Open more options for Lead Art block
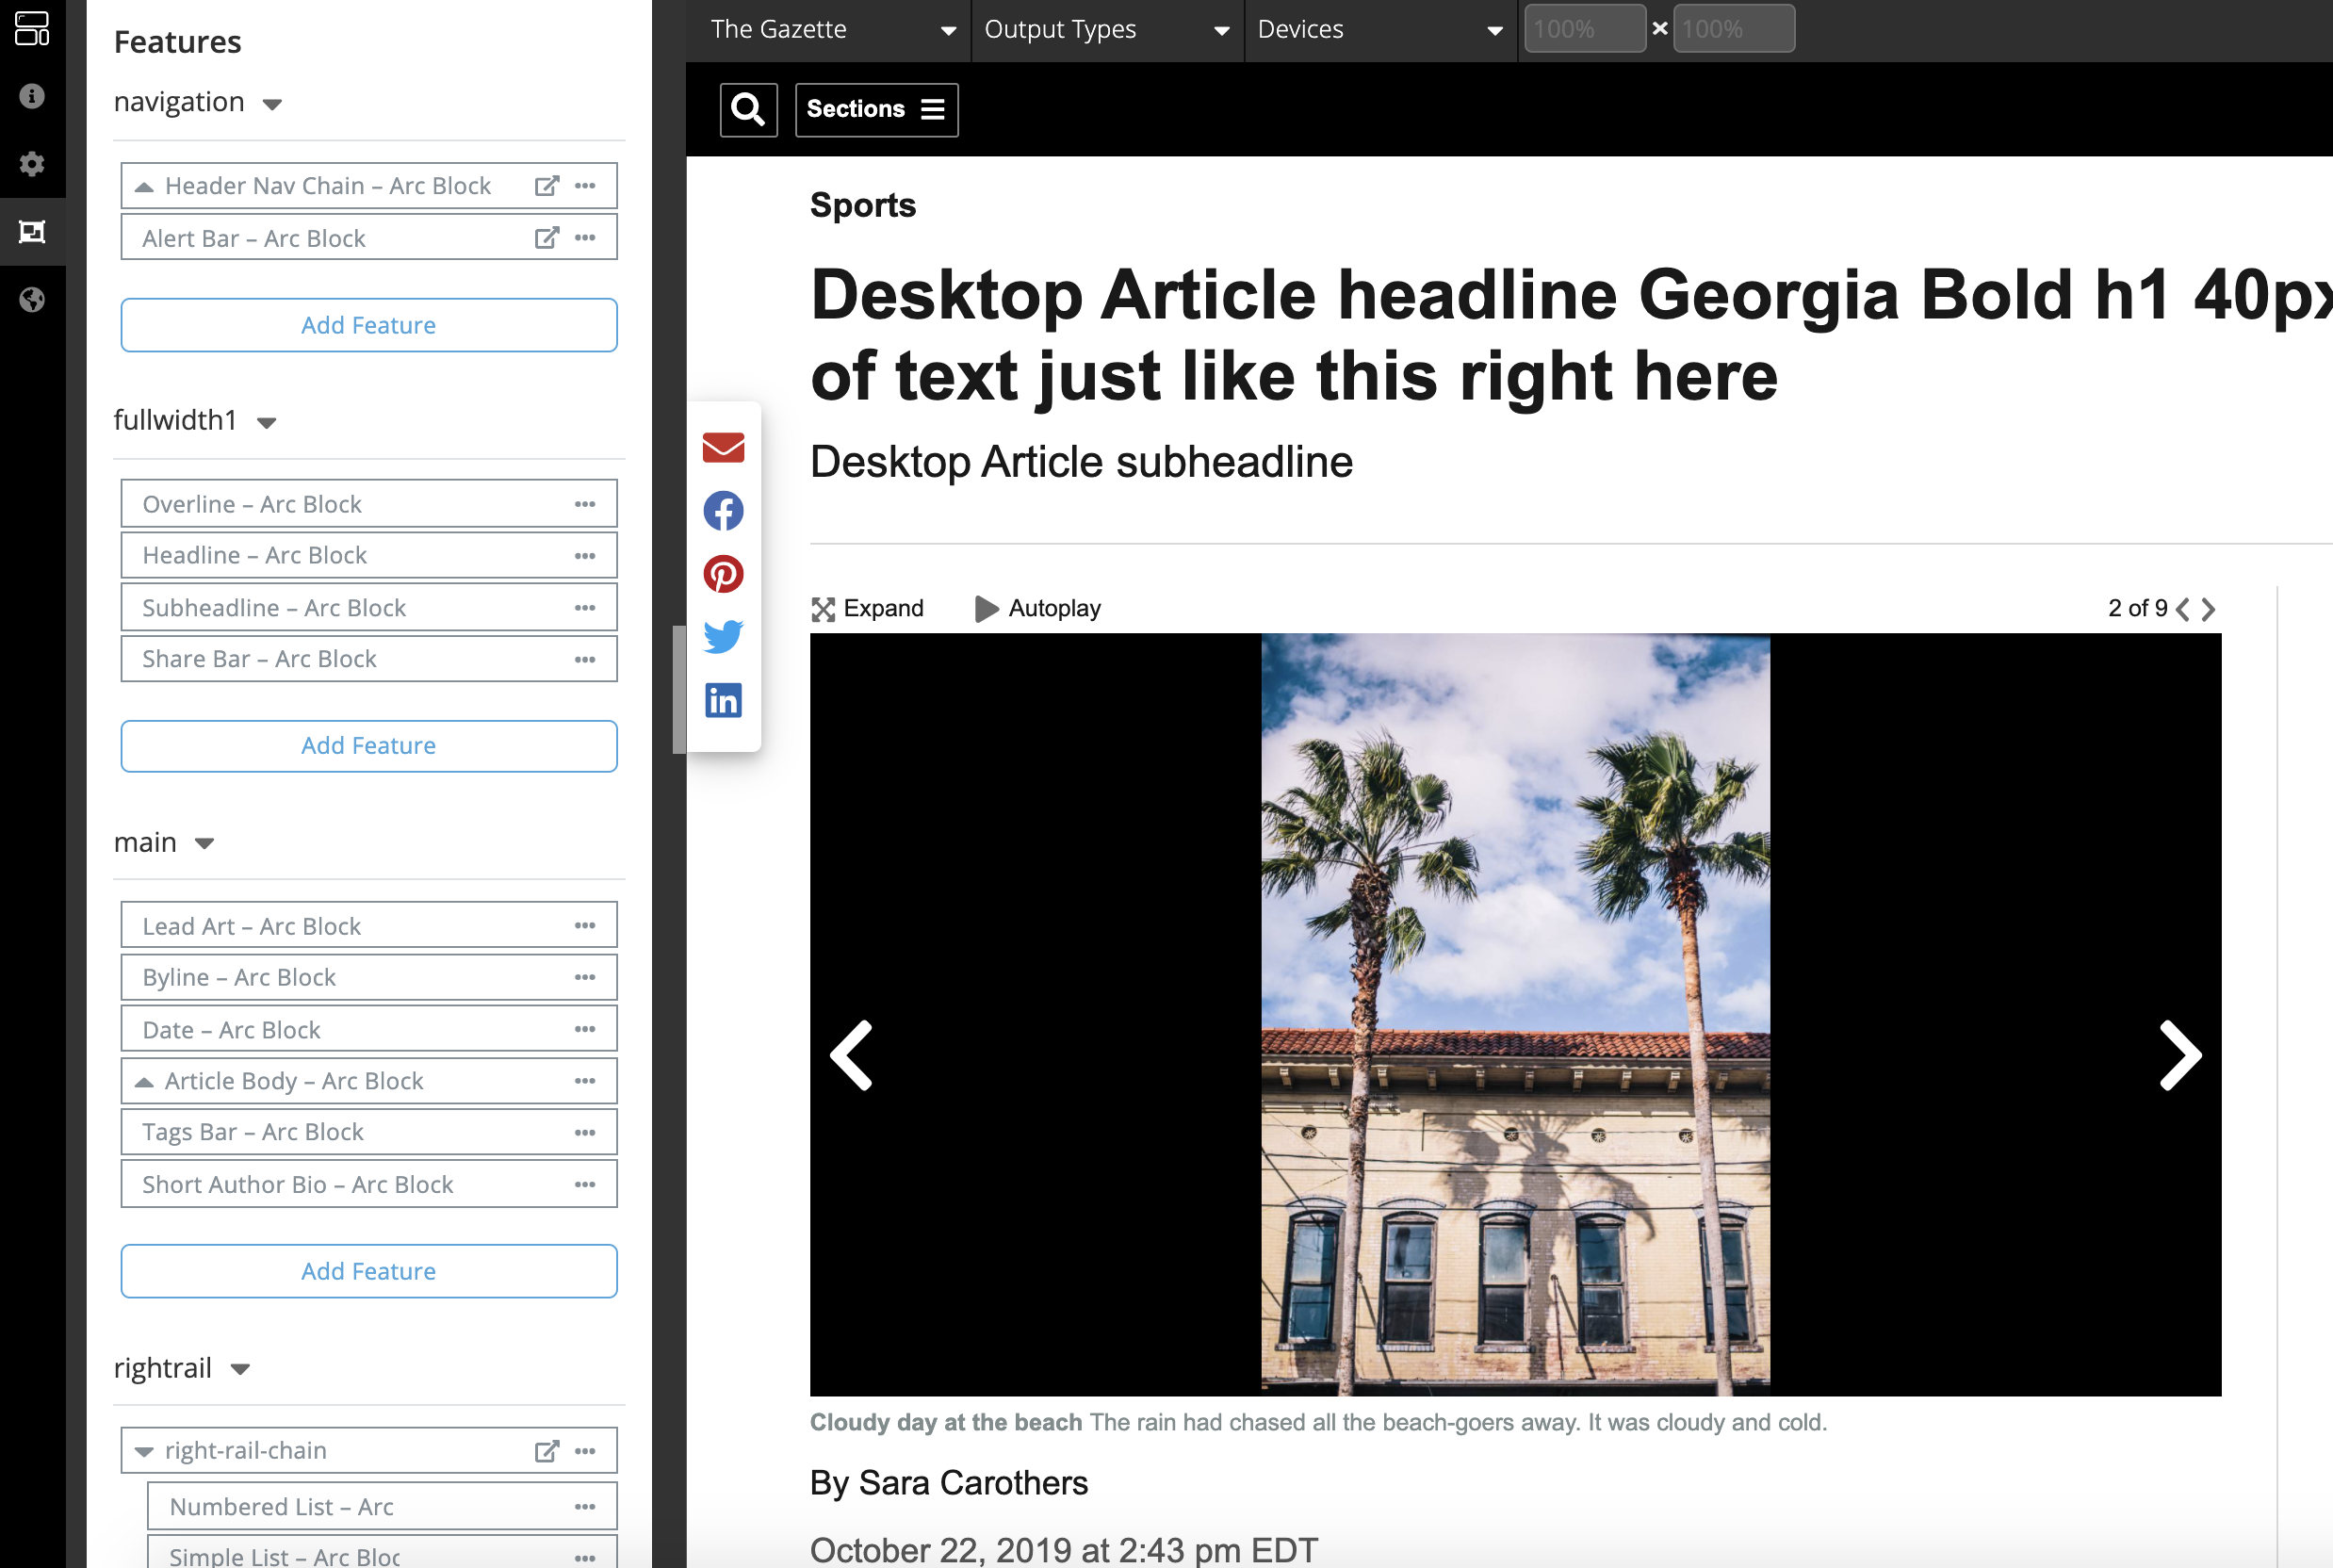This screenshot has width=2333, height=1568. (x=586, y=926)
